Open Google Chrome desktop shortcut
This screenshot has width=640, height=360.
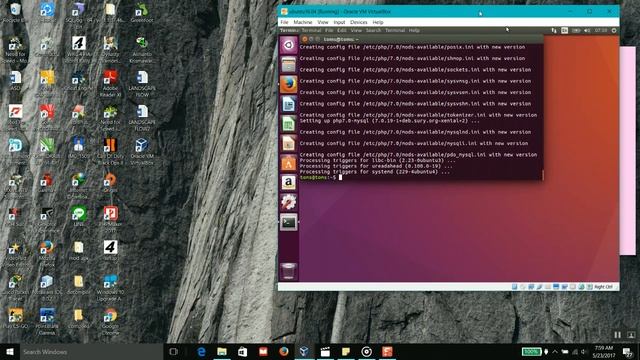[x=110, y=322]
